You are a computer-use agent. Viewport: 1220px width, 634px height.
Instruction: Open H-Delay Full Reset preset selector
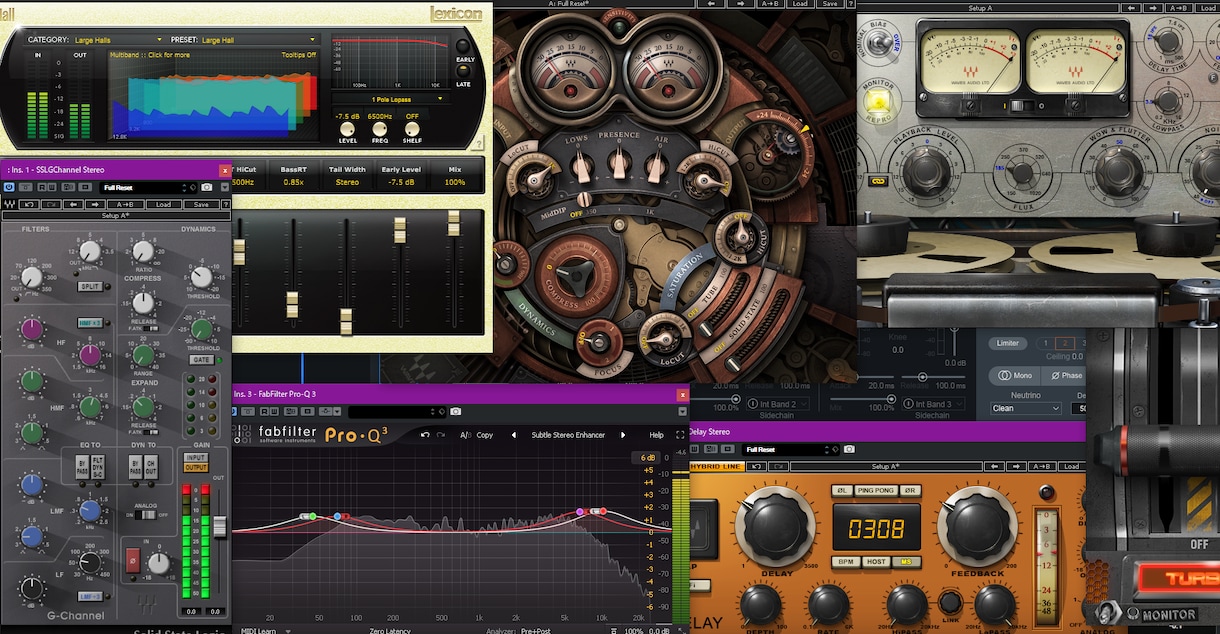tap(791, 449)
